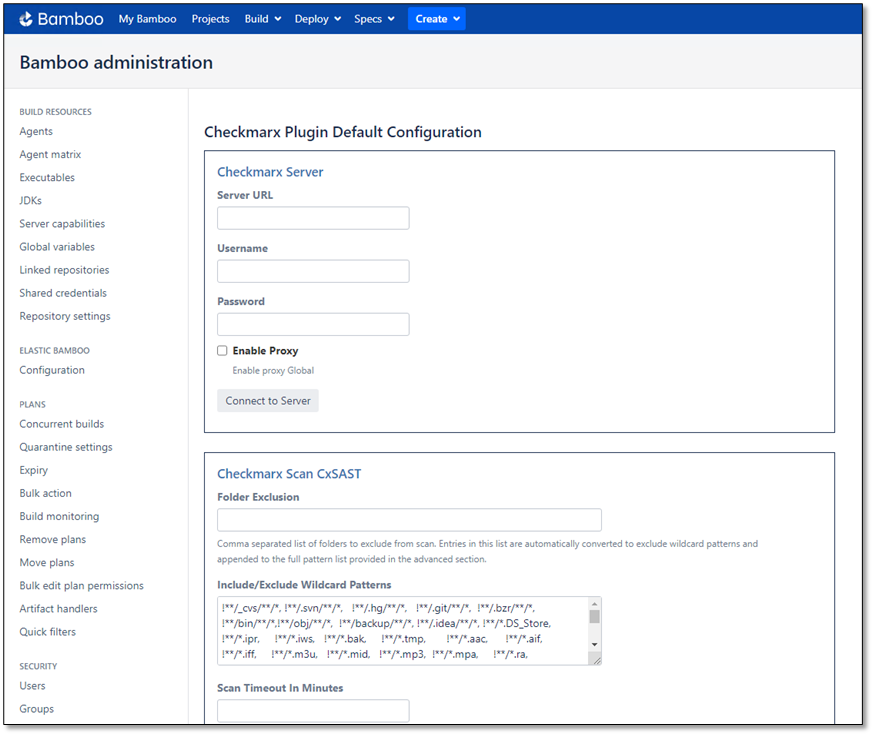This screenshot has width=873, height=735.
Task: Focus the Username input field
Action: (x=313, y=271)
